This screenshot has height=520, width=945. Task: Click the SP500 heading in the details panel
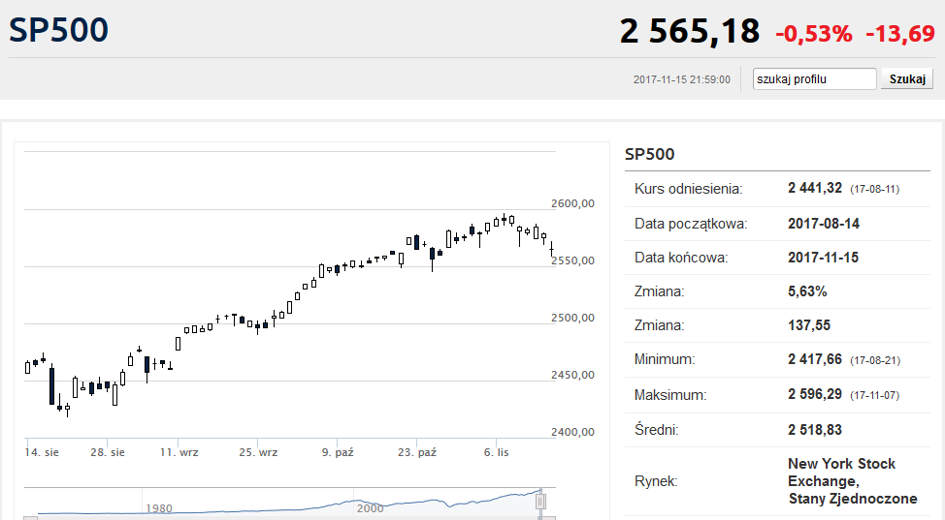[x=649, y=154]
